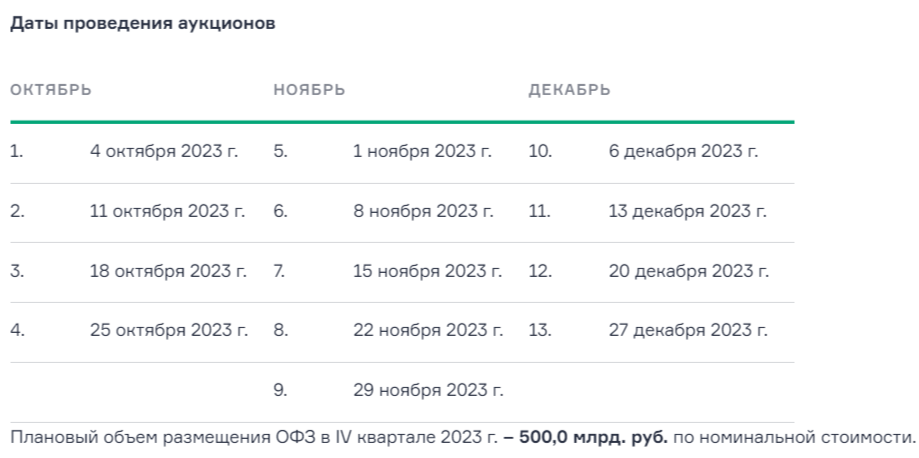Select the ОКТЯБРЬ column header
This screenshot has height=458, width=919.
51,90
